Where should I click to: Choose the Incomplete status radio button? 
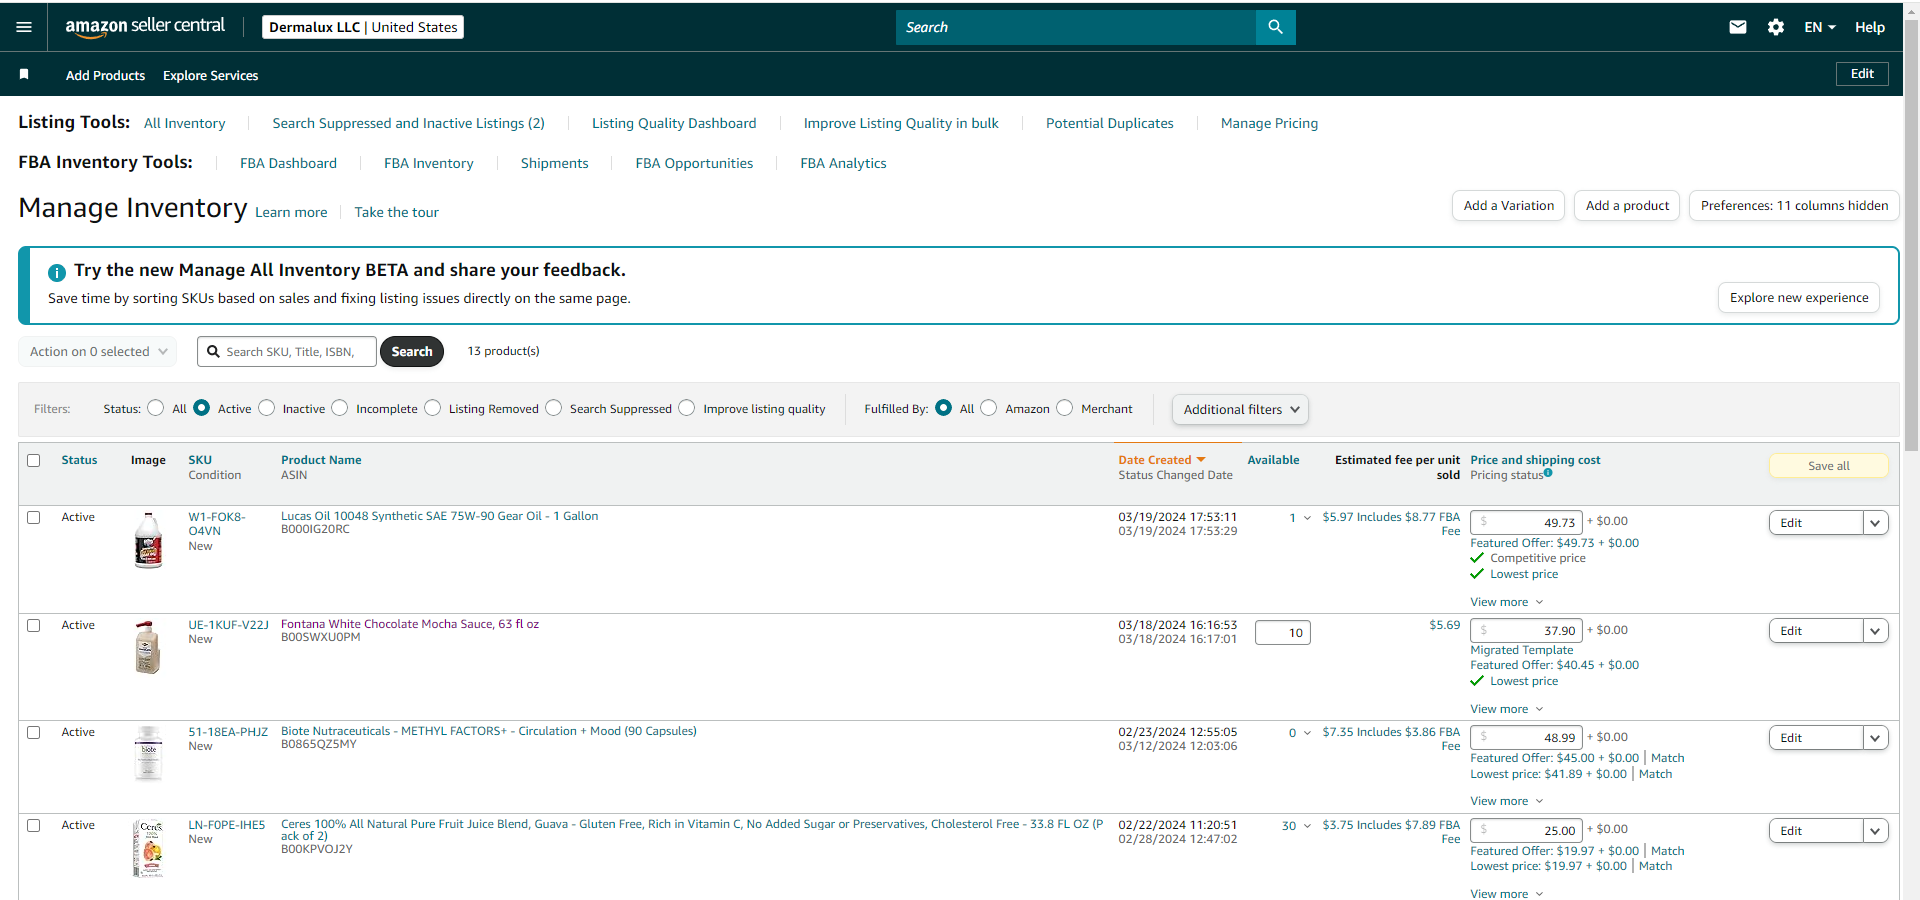[x=340, y=408]
